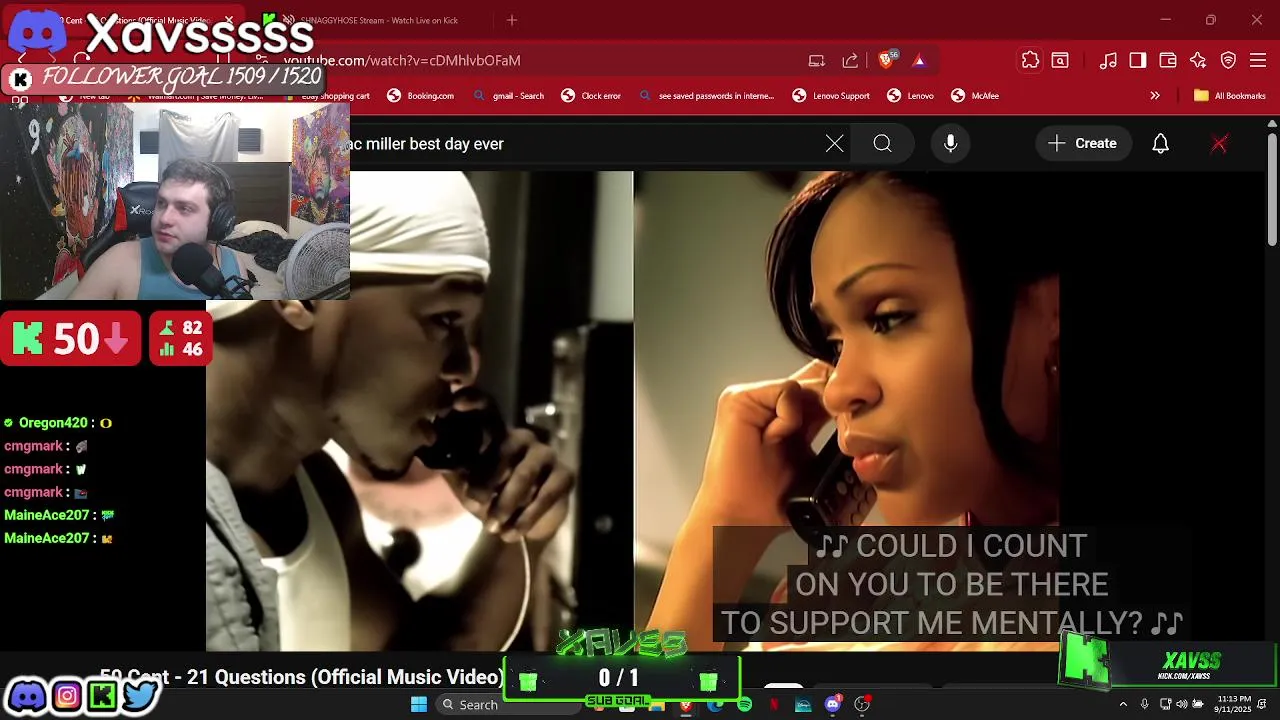Open the Brave playlist music note icon
The width and height of the screenshot is (1280, 720).
1108,60
